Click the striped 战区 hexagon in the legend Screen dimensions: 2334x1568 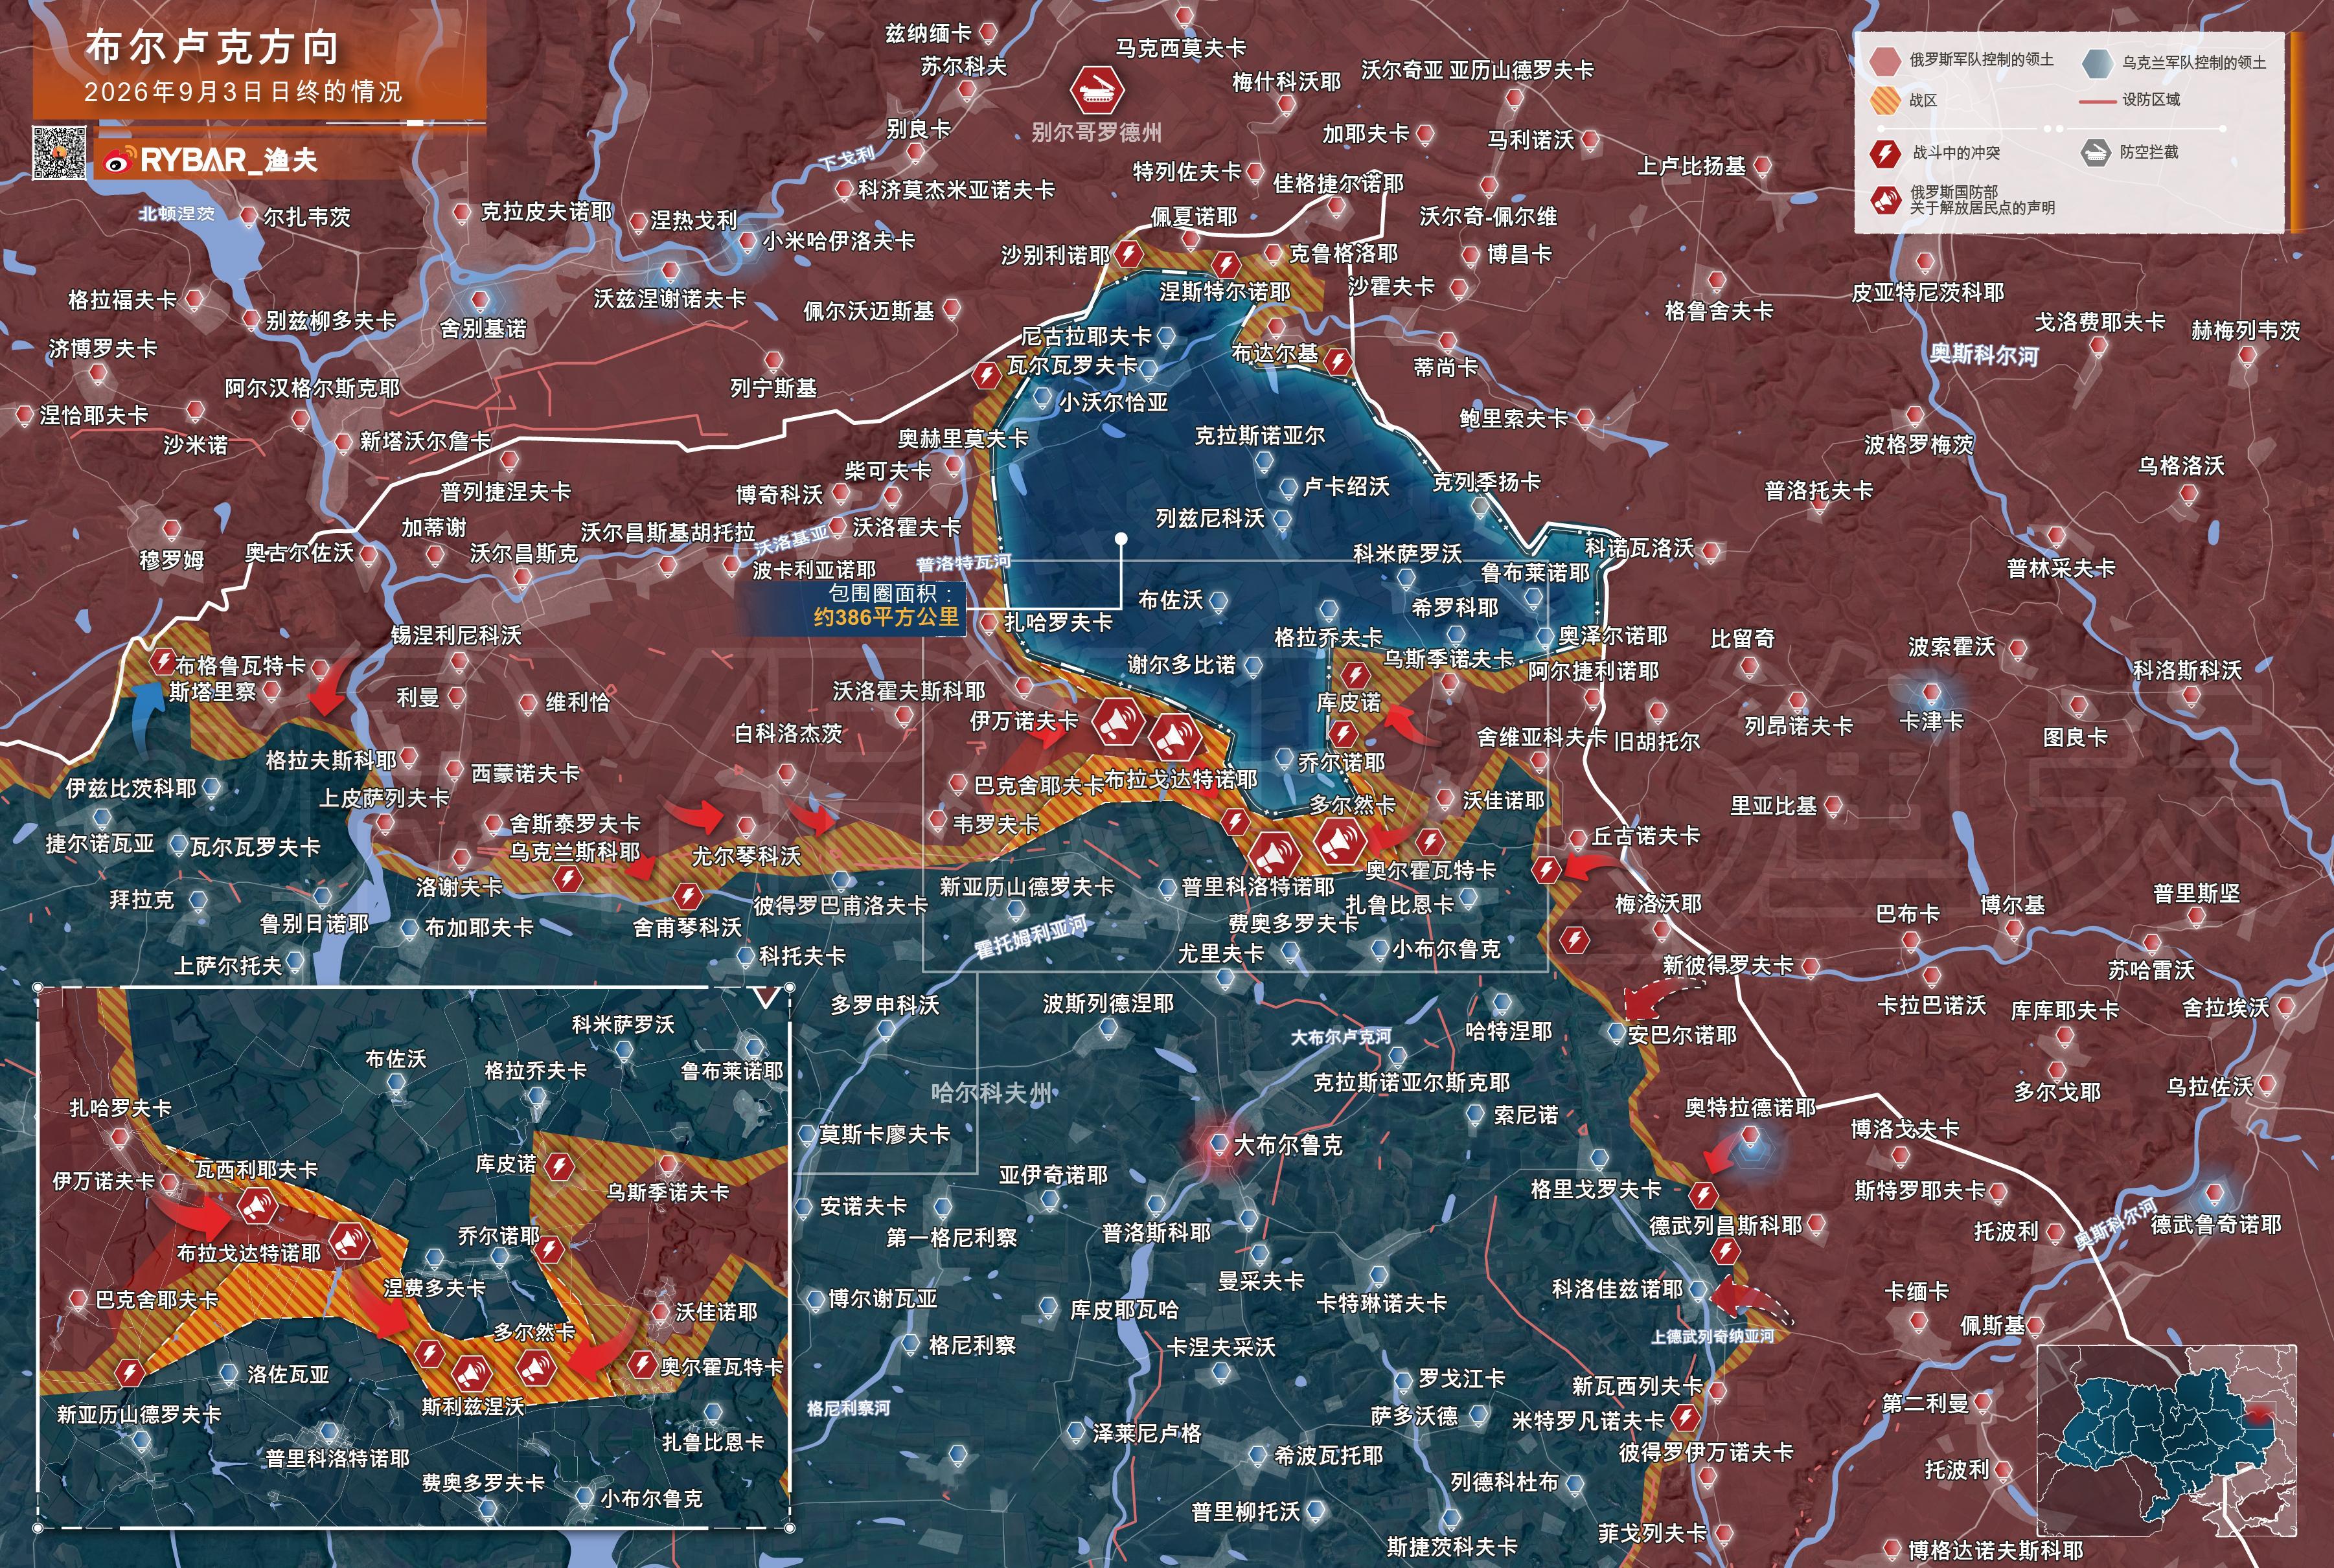[x=1884, y=100]
